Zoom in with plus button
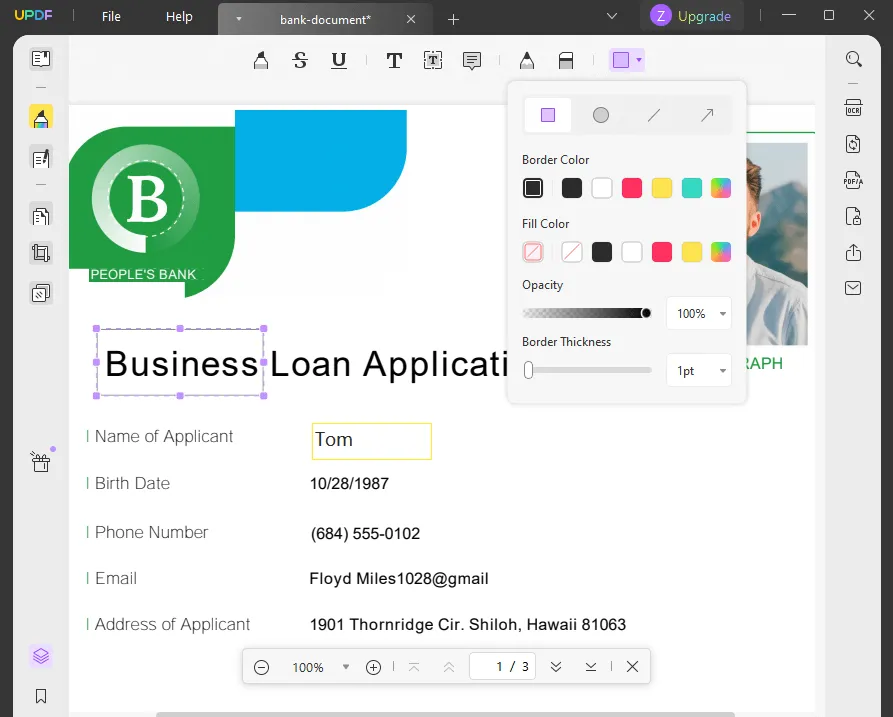The height and width of the screenshot is (717, 893). 373,667
